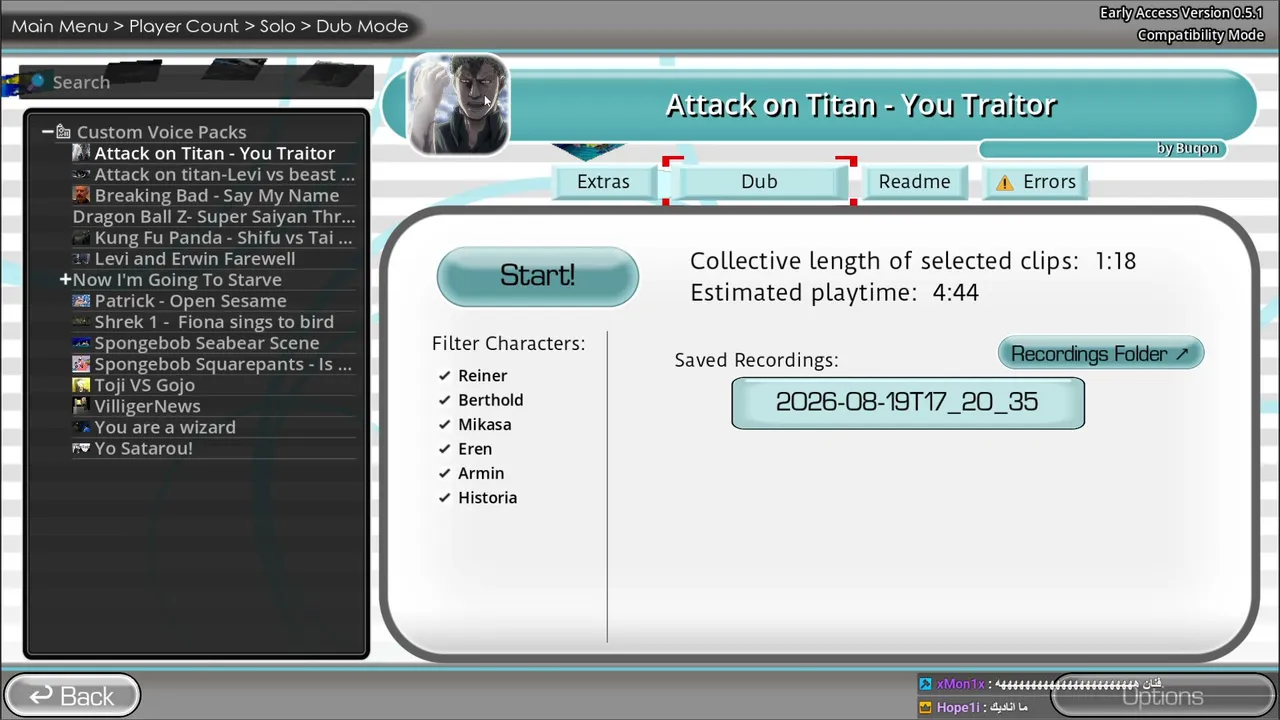The height and width of the screenshot is (720, 1280).
Task: Click the Spongebob Squarepants pack thumbnail icon
Action: [x=81, y=364]
